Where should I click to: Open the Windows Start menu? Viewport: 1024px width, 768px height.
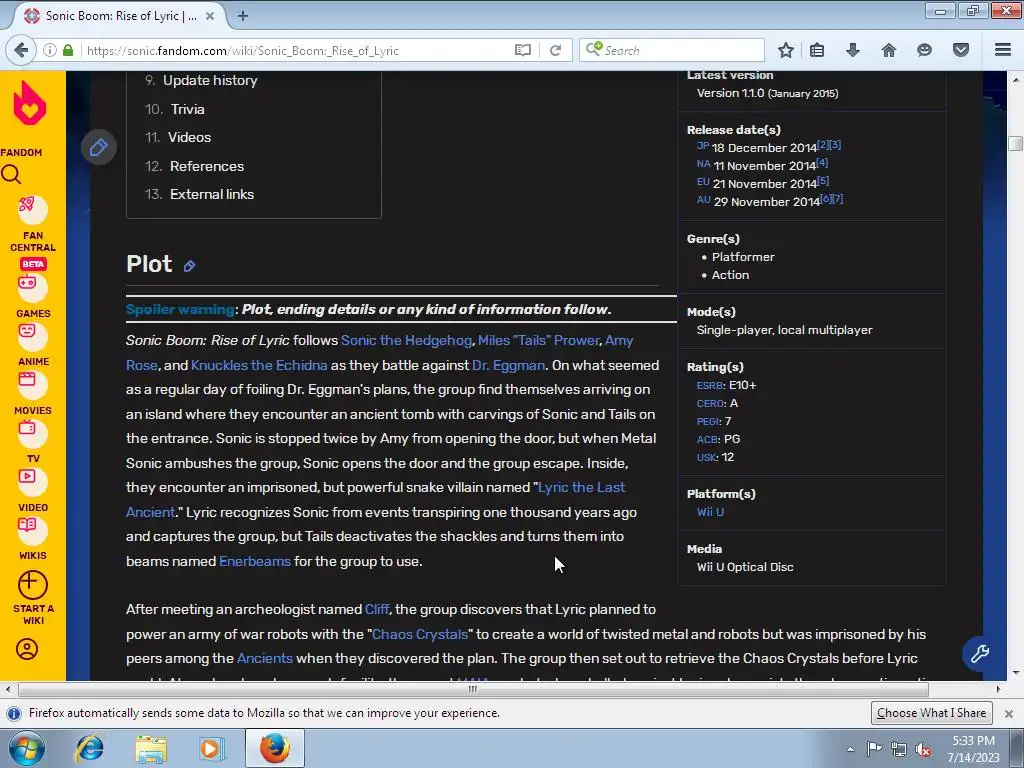(x=26, y=748)
